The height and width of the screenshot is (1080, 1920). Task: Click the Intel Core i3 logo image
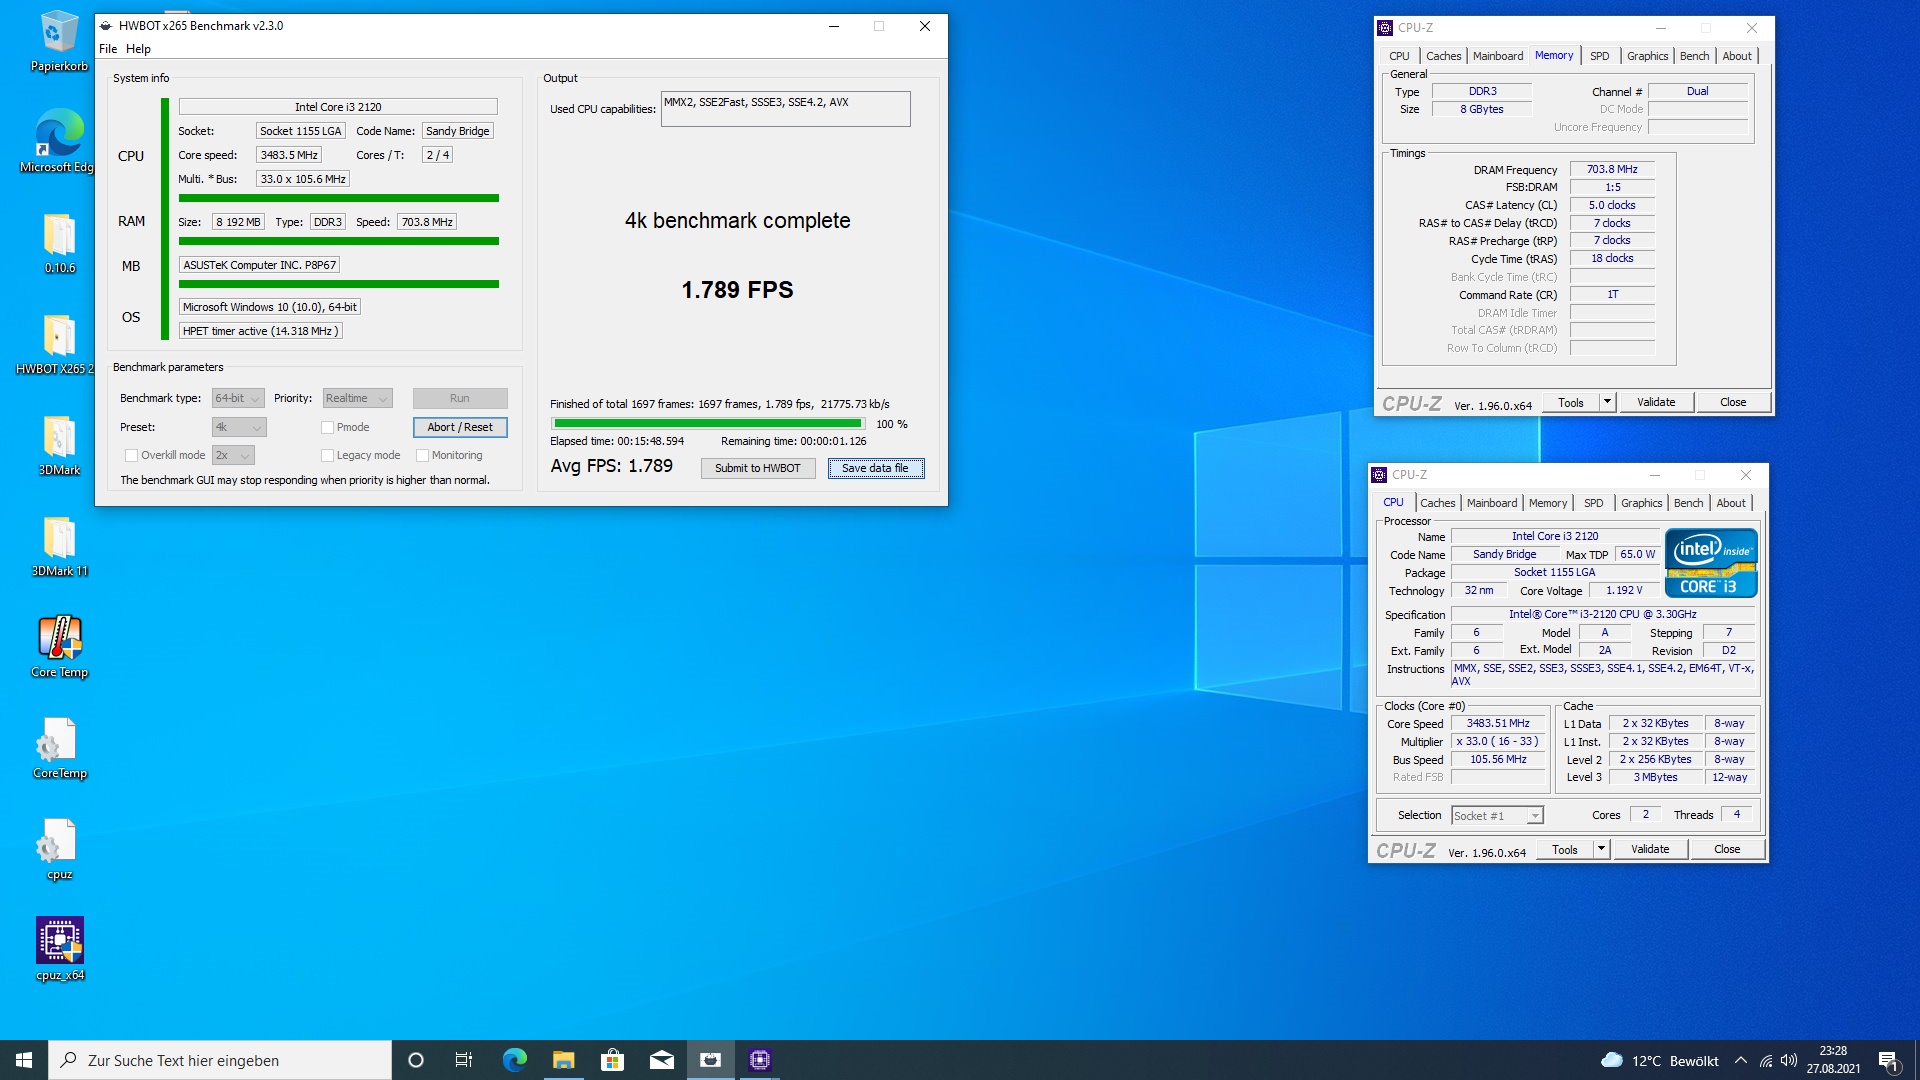(x=1711, y=563)
